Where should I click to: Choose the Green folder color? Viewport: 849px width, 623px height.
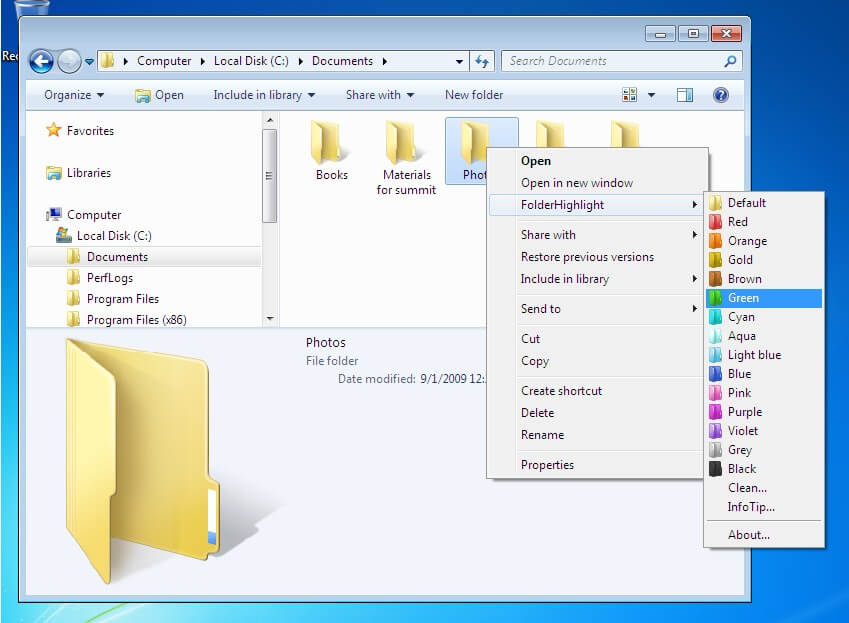pyautogui.click(x=743, y=298)
